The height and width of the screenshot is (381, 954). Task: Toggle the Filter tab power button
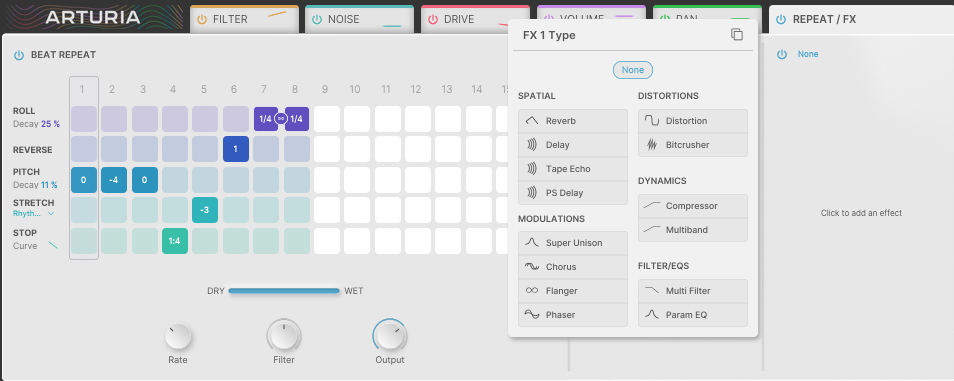202,19
